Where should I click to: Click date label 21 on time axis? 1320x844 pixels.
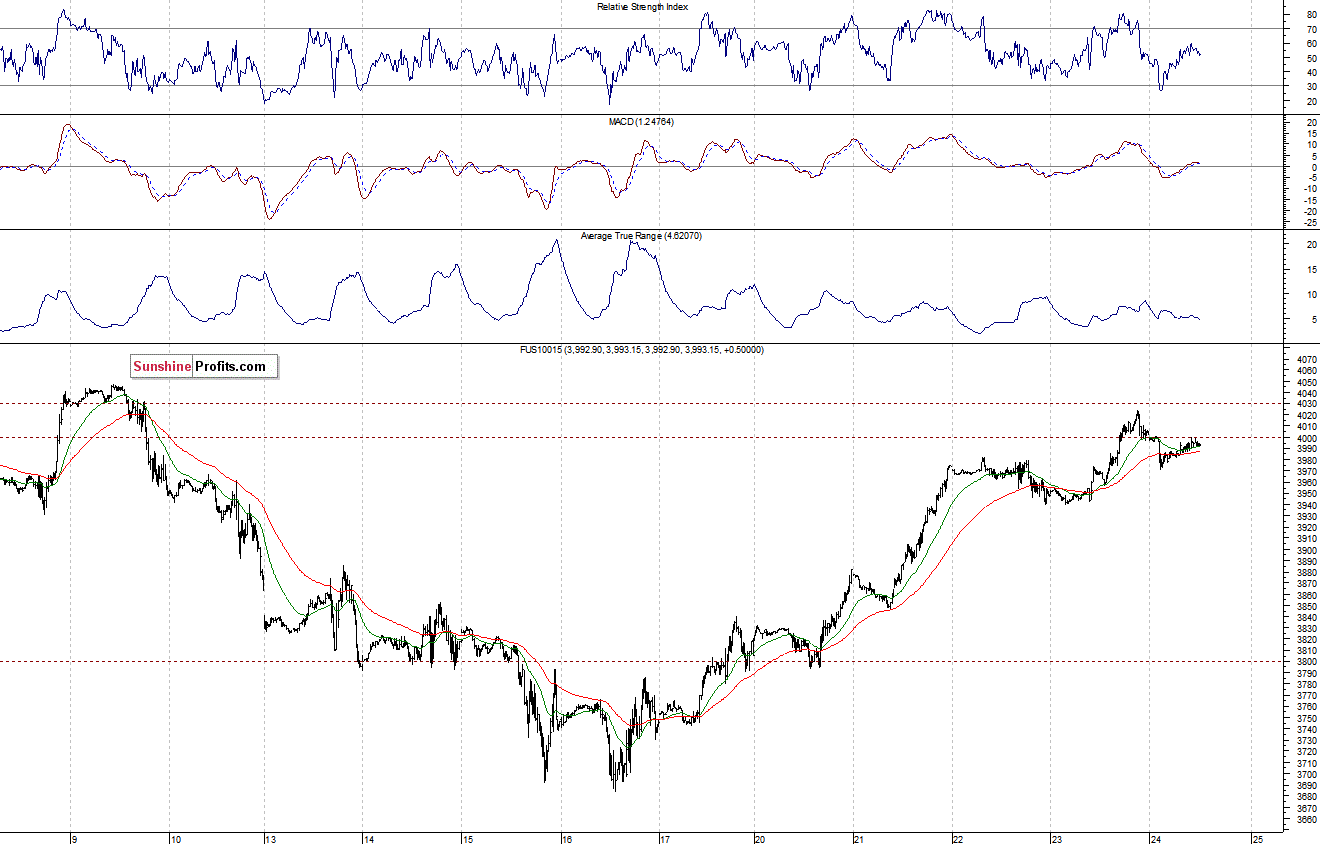tap(858, 838)
